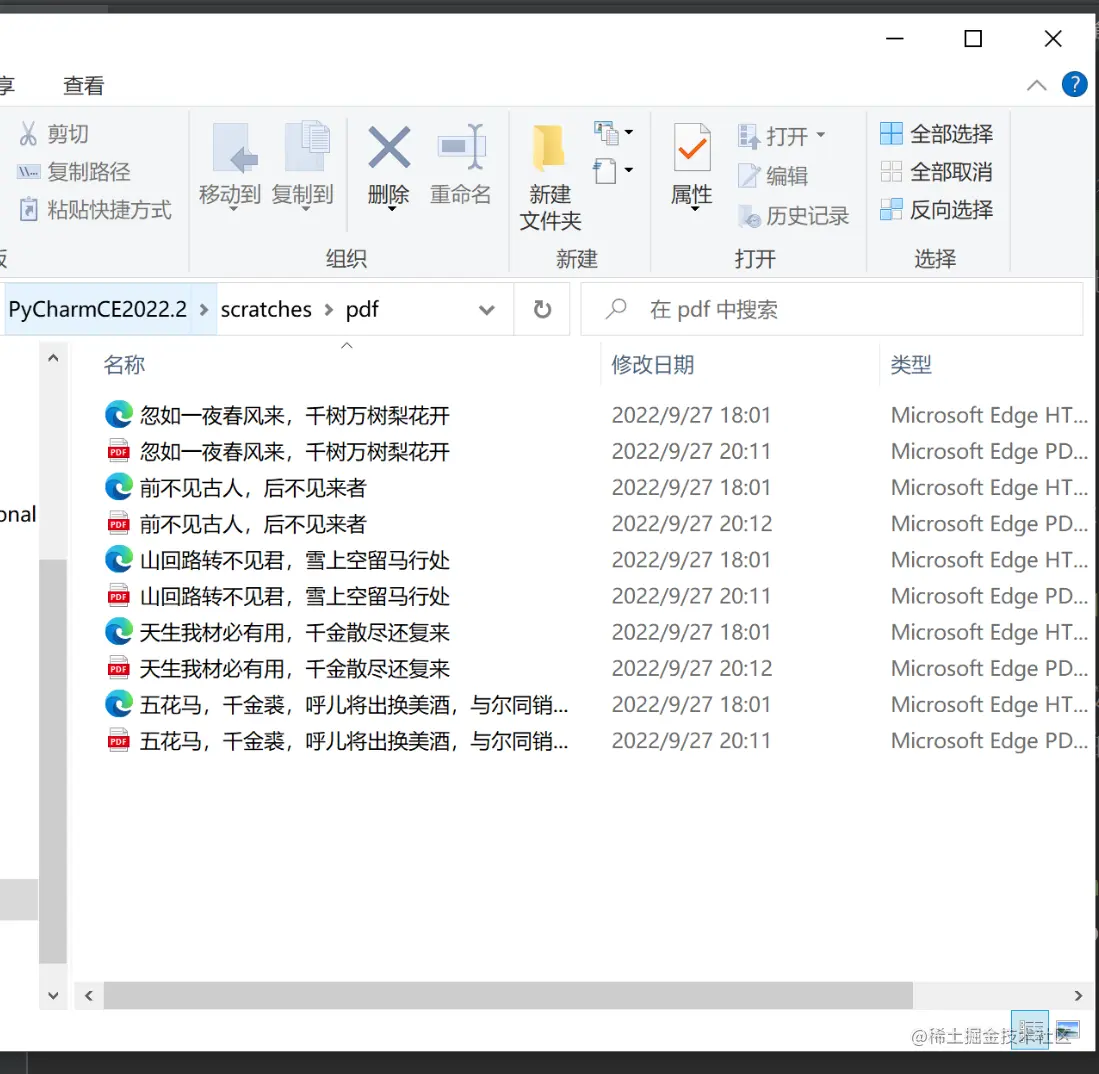Click the horizontal scrollbar thumb
This screenshot has width=1099, height=1074.
508,995
